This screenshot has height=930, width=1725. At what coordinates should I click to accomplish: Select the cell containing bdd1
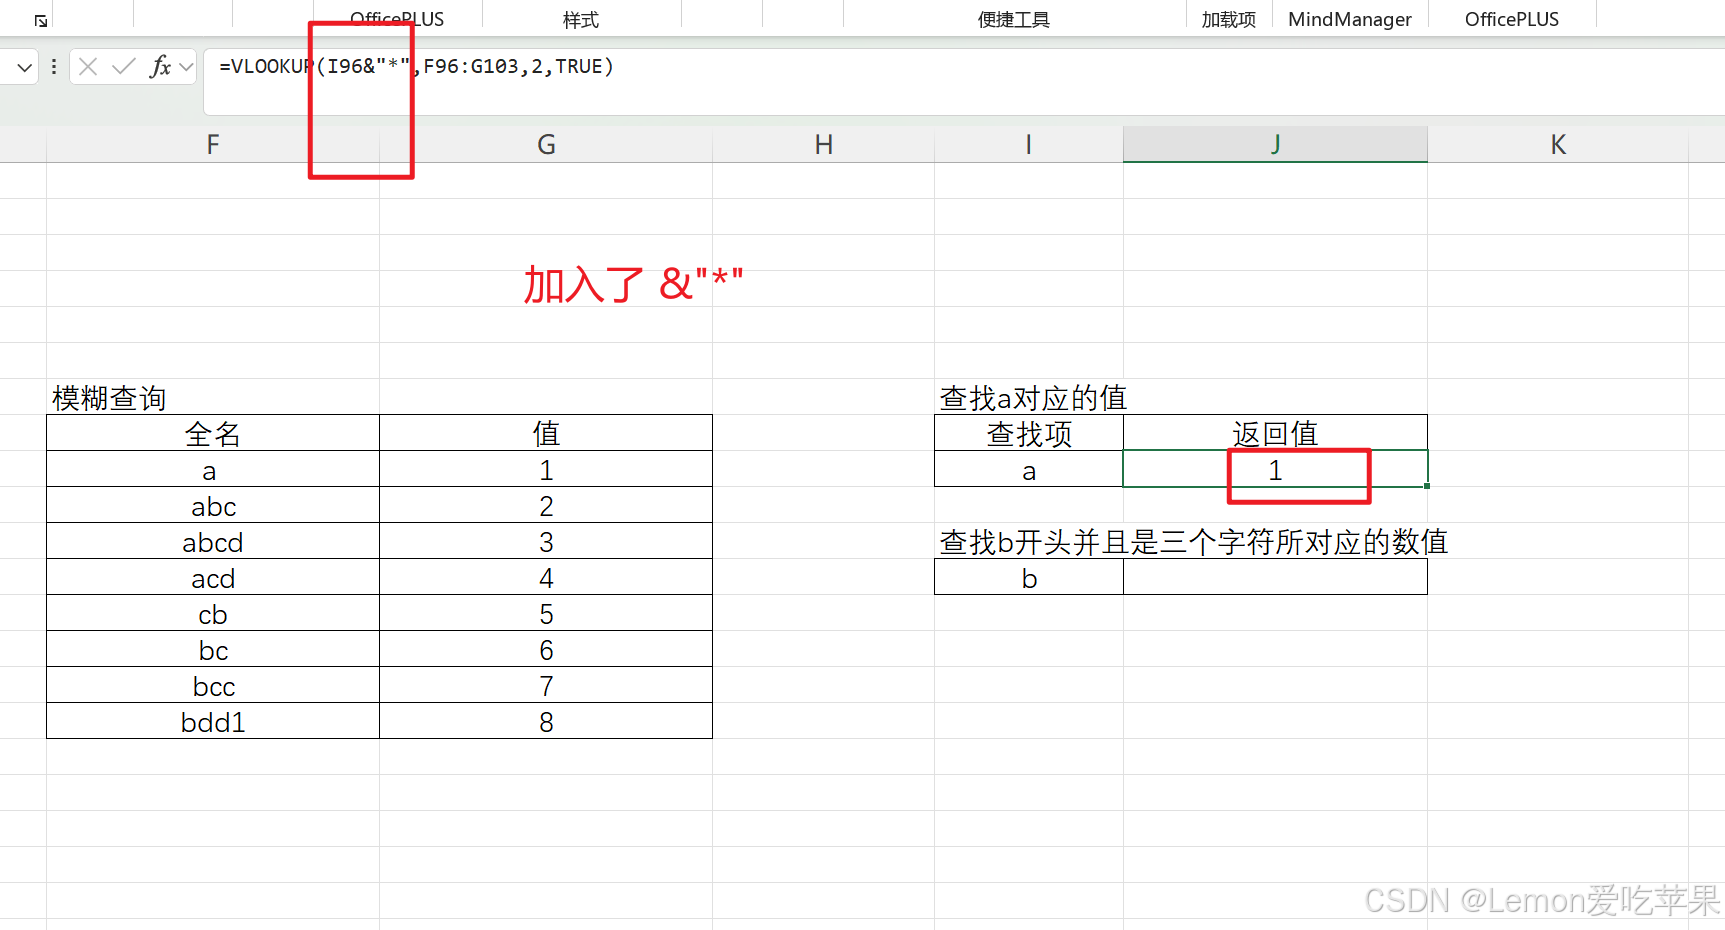click(213, 721)
